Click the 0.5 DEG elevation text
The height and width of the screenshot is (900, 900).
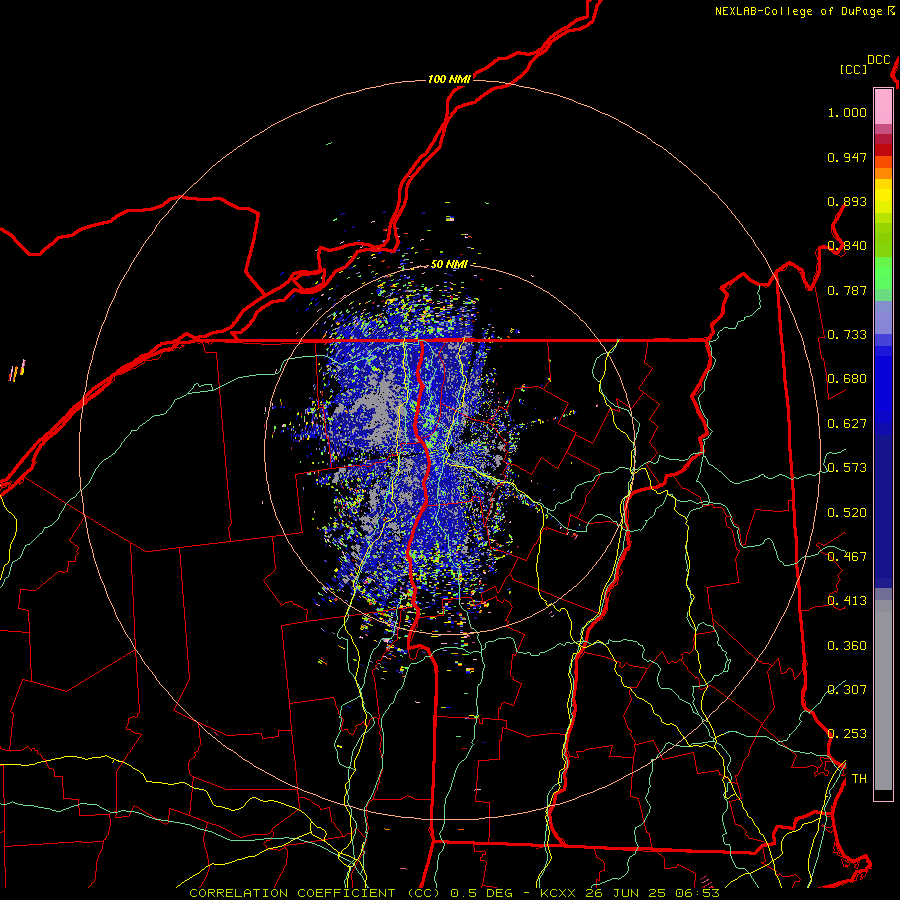481,893
